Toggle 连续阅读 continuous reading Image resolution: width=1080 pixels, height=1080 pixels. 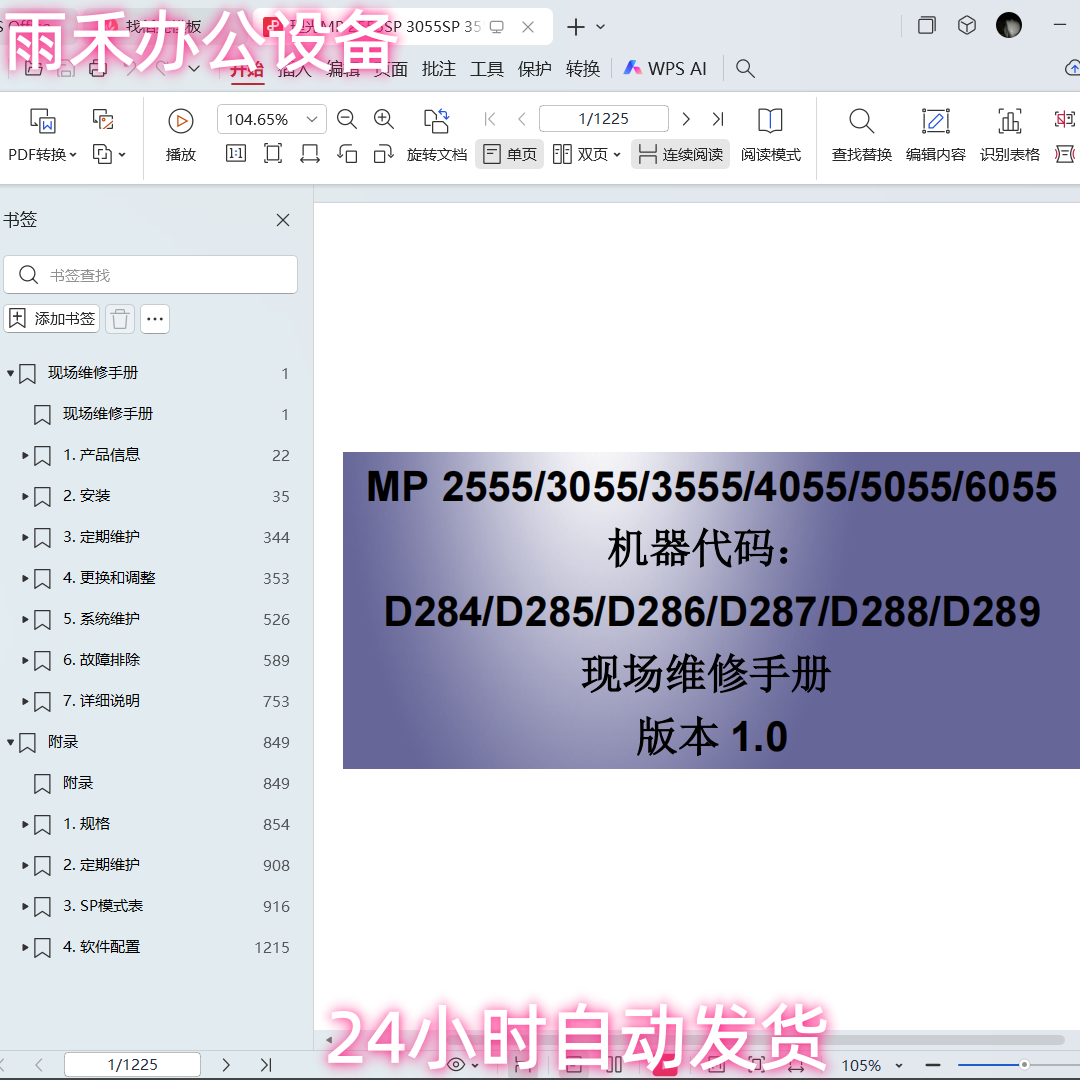tap(681, 154)
